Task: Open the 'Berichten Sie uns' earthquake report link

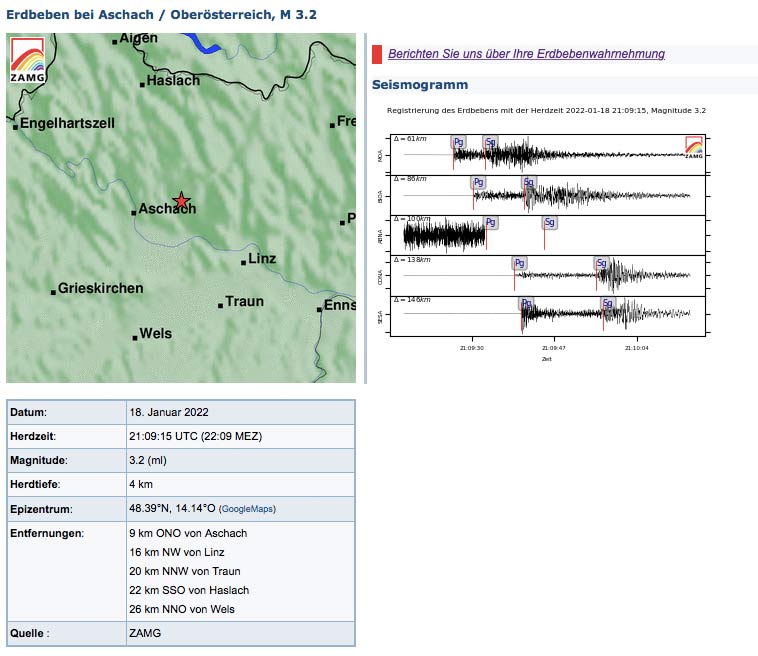Action: (x=526, y=54)
